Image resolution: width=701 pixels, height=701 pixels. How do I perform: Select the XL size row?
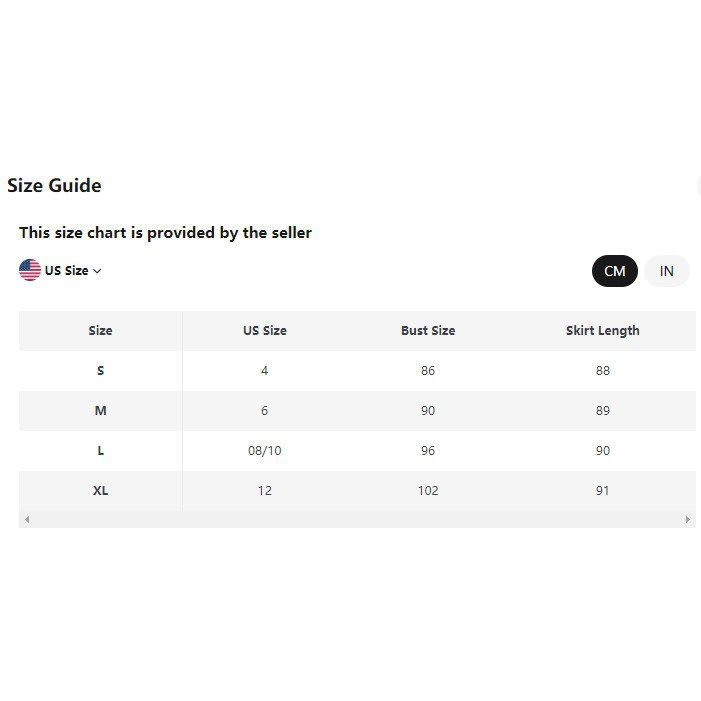(100, 491)
